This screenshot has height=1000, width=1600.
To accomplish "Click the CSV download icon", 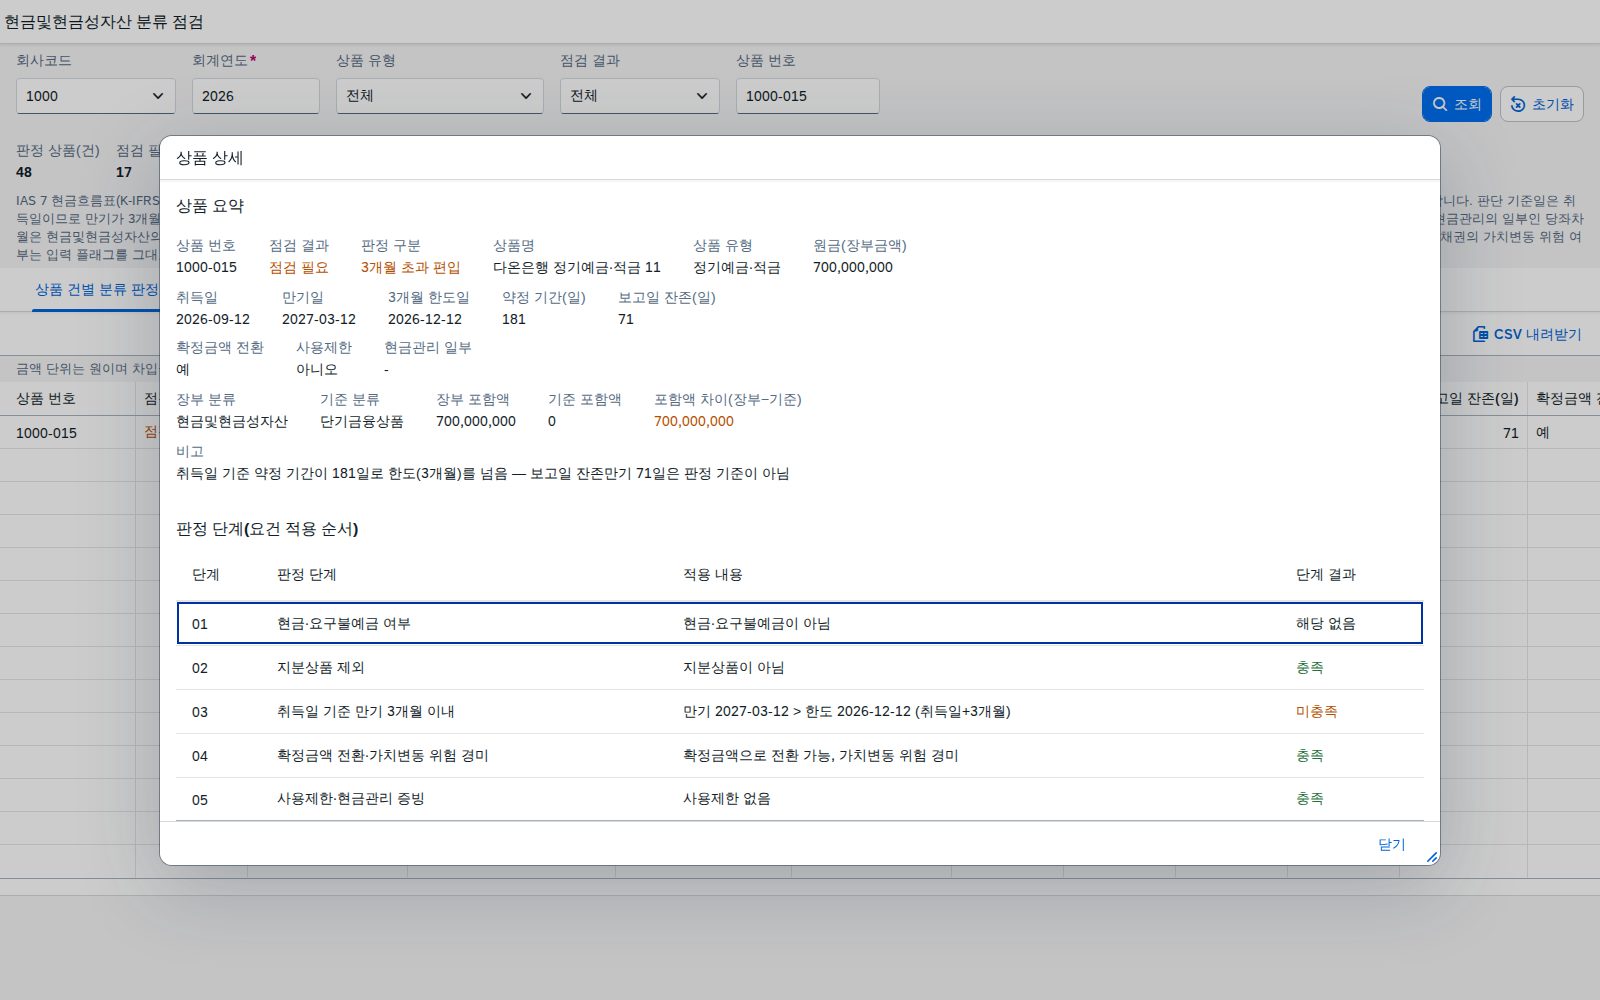I will click(x=1480, y=334).
